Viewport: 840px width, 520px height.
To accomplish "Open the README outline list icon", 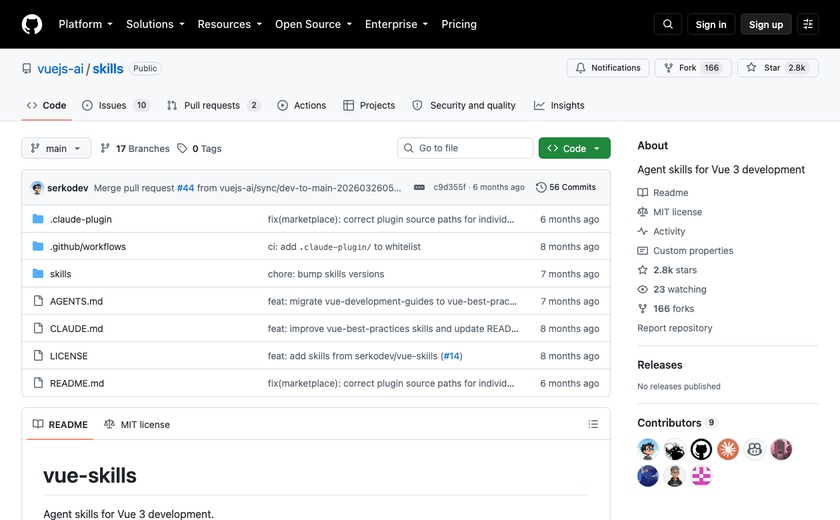I will point(593,424).
